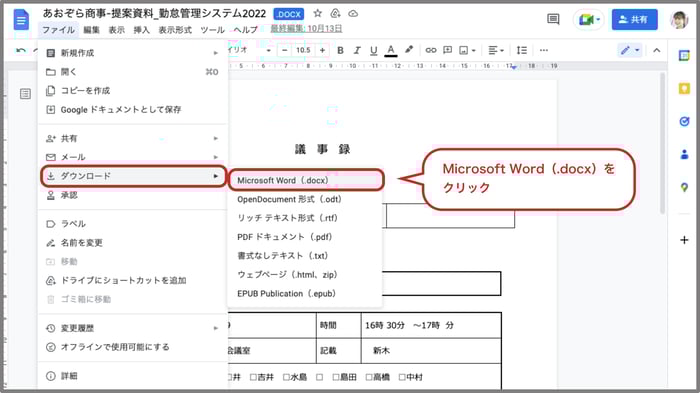Expand the メール submenu

tap(133, 157)
